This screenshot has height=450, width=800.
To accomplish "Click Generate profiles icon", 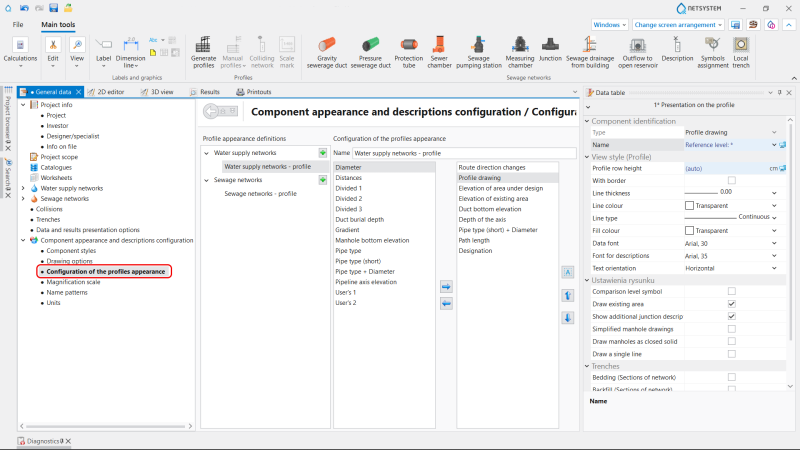I will (203, 52).
